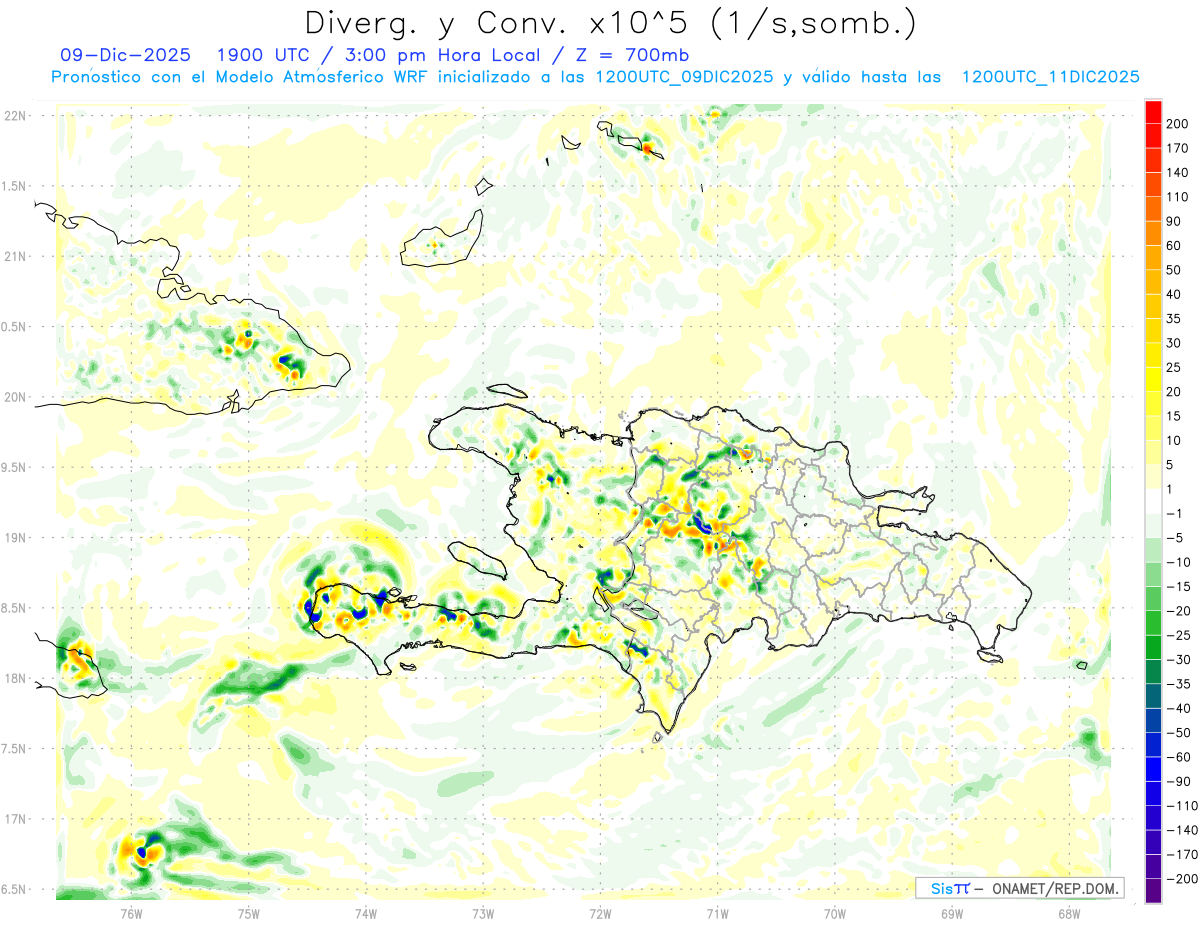Click the positive "35" color scale value
Screen dimensions: 1200x927
(1174, 319)
